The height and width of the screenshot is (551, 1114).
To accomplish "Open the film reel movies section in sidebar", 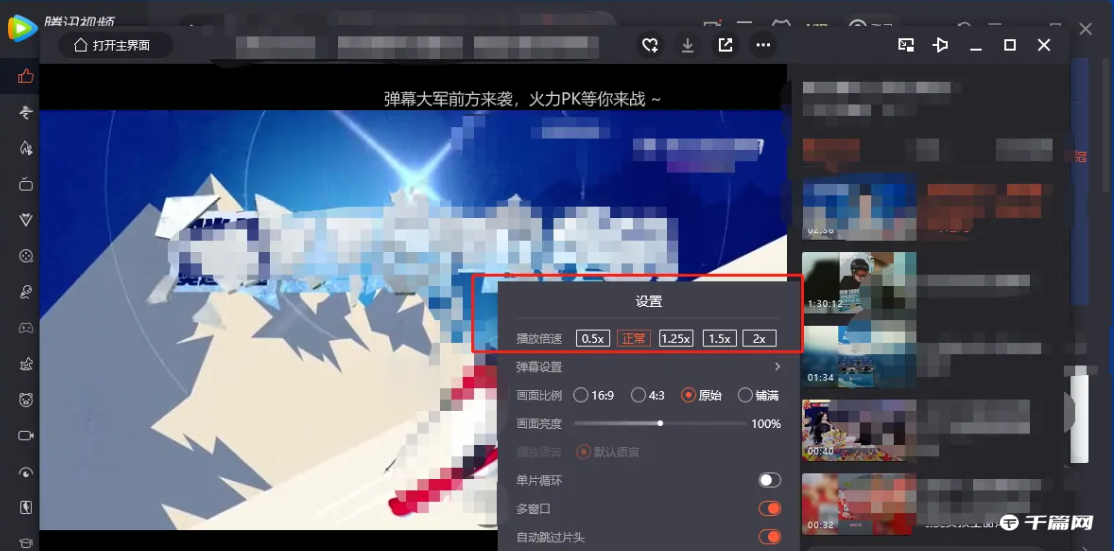I will point(26,256).
